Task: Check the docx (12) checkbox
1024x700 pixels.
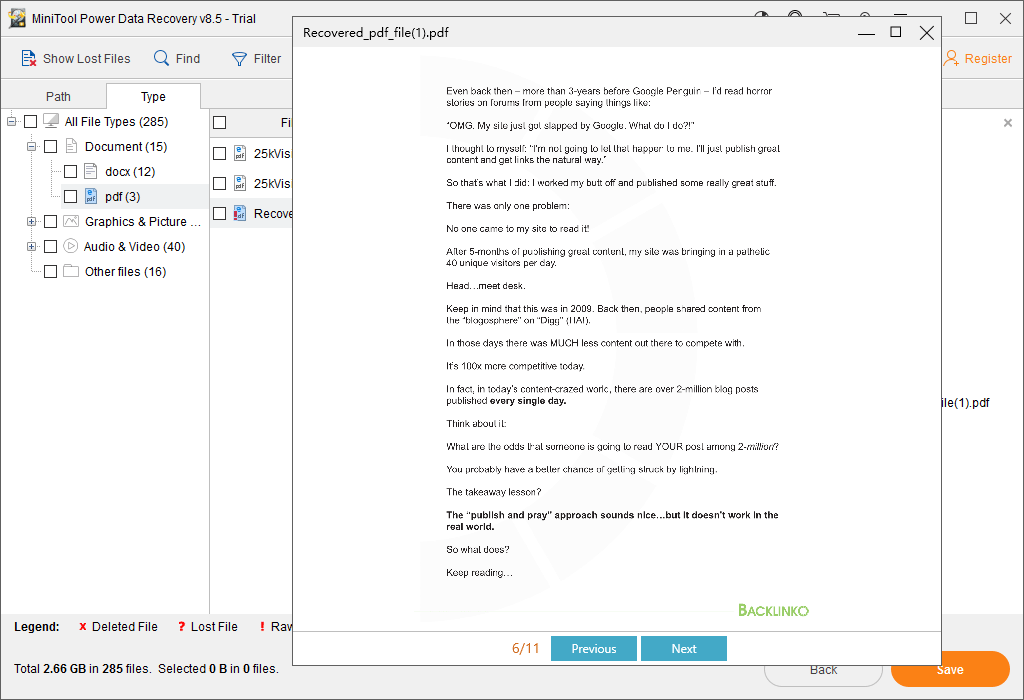Action: point(71,172)
